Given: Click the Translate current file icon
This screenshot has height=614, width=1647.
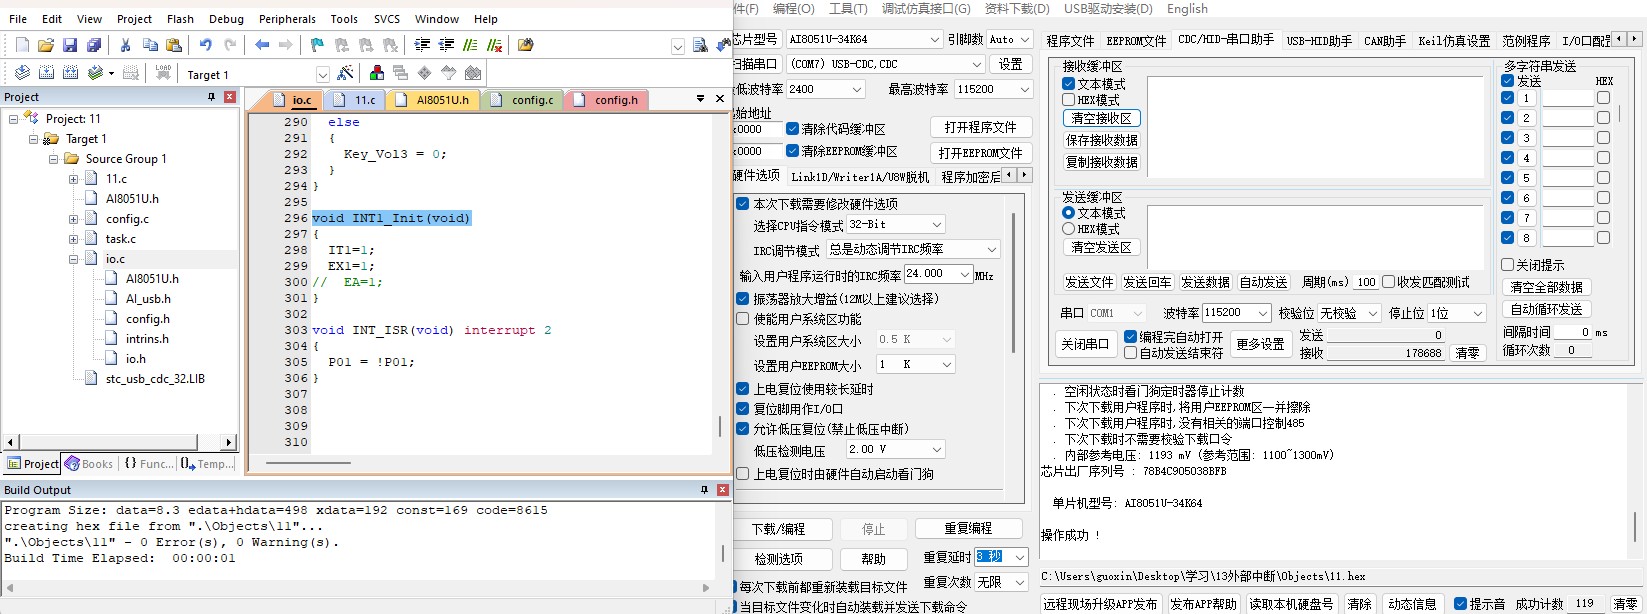Looking at the screenshot, I should pos(22,73).
